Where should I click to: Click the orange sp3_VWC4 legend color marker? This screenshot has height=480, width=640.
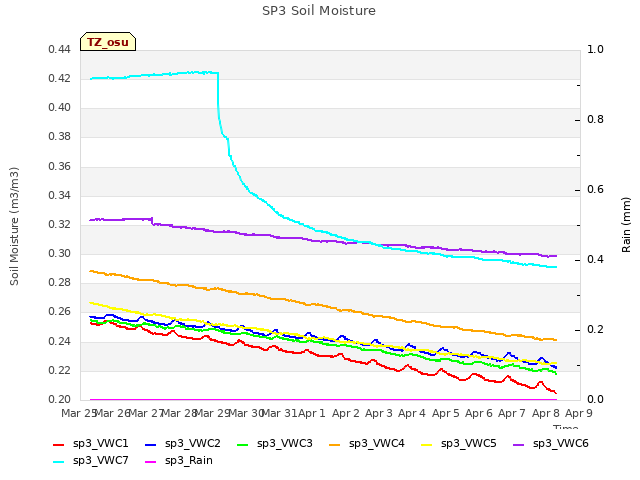pos(335,445)
